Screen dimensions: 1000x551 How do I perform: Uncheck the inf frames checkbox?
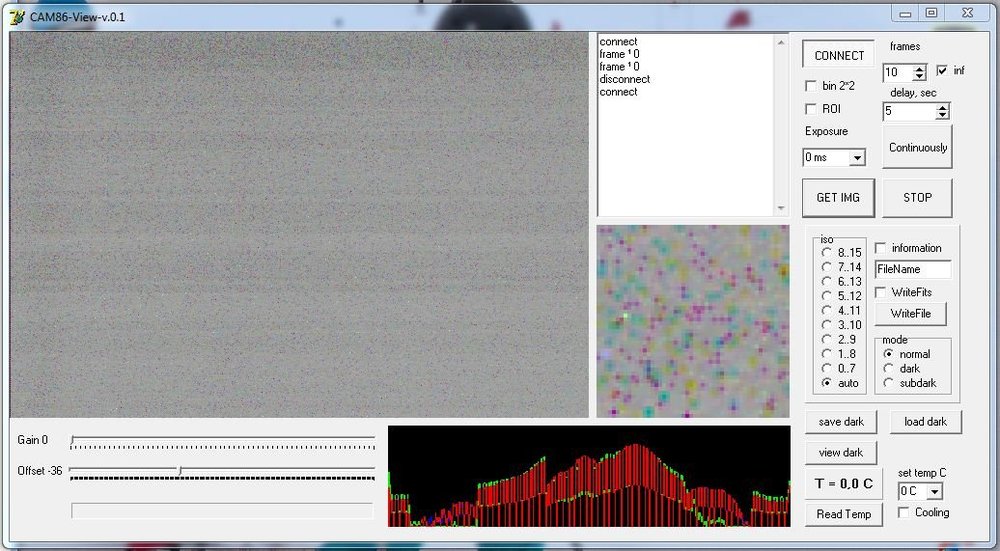coord(942,70)
